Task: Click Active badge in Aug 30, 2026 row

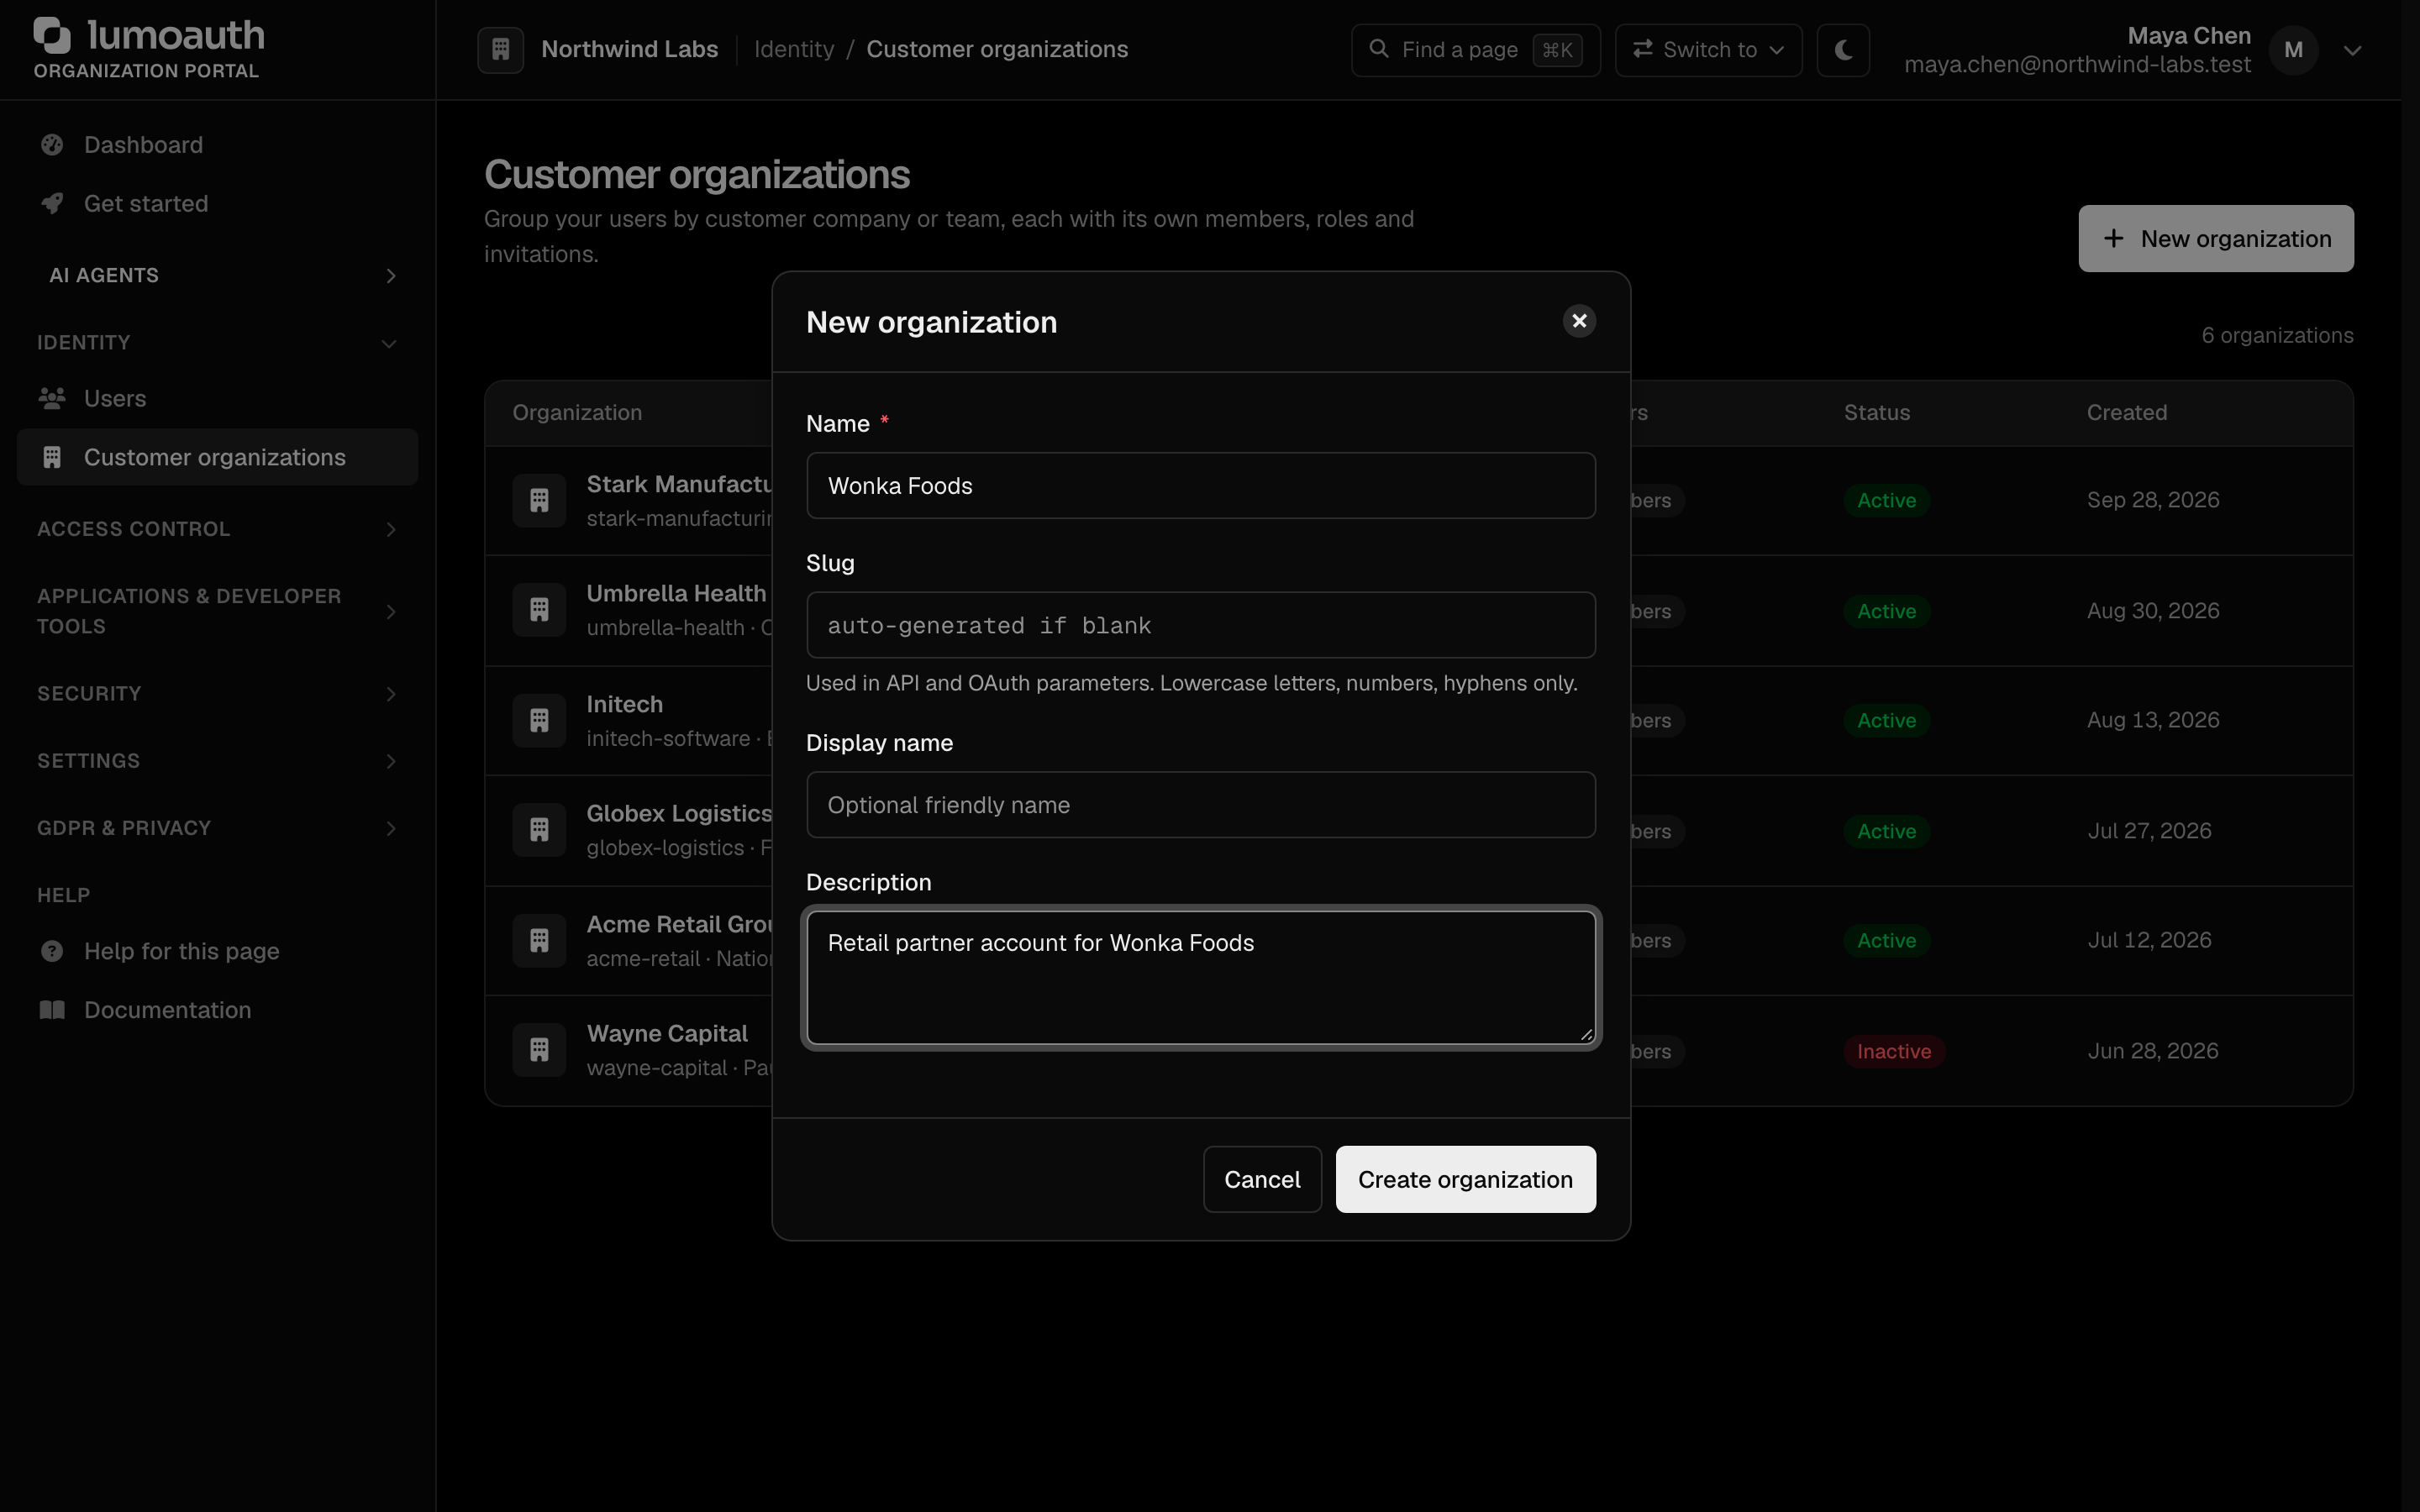Action: point(1886,611)
